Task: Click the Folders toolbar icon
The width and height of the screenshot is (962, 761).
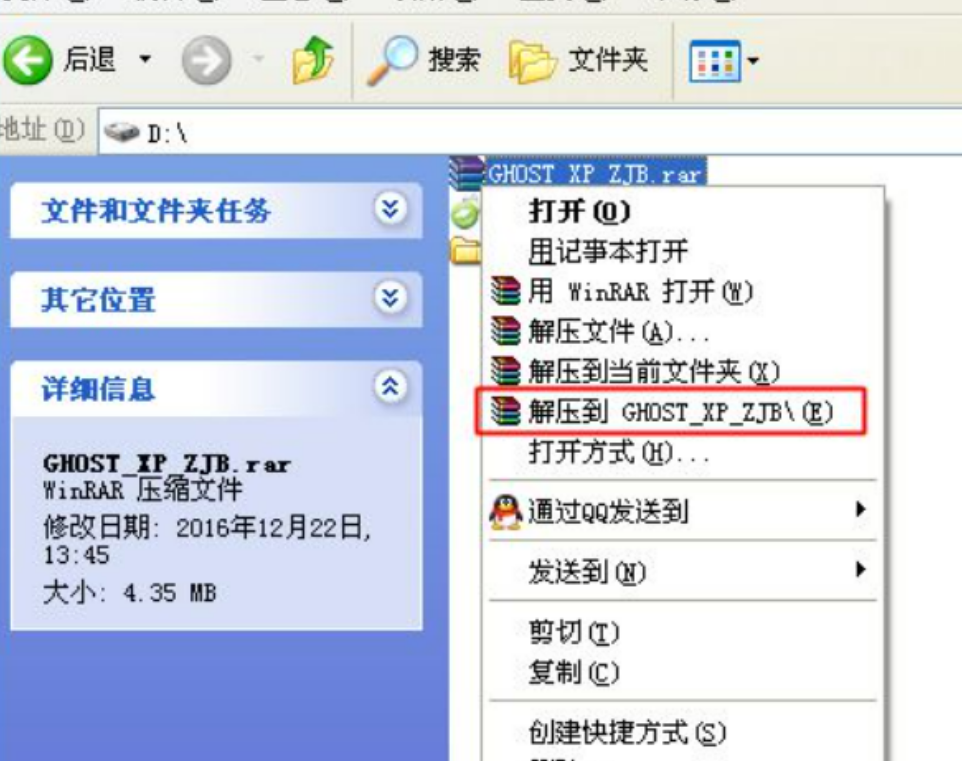Action: [x=532, y=61]
